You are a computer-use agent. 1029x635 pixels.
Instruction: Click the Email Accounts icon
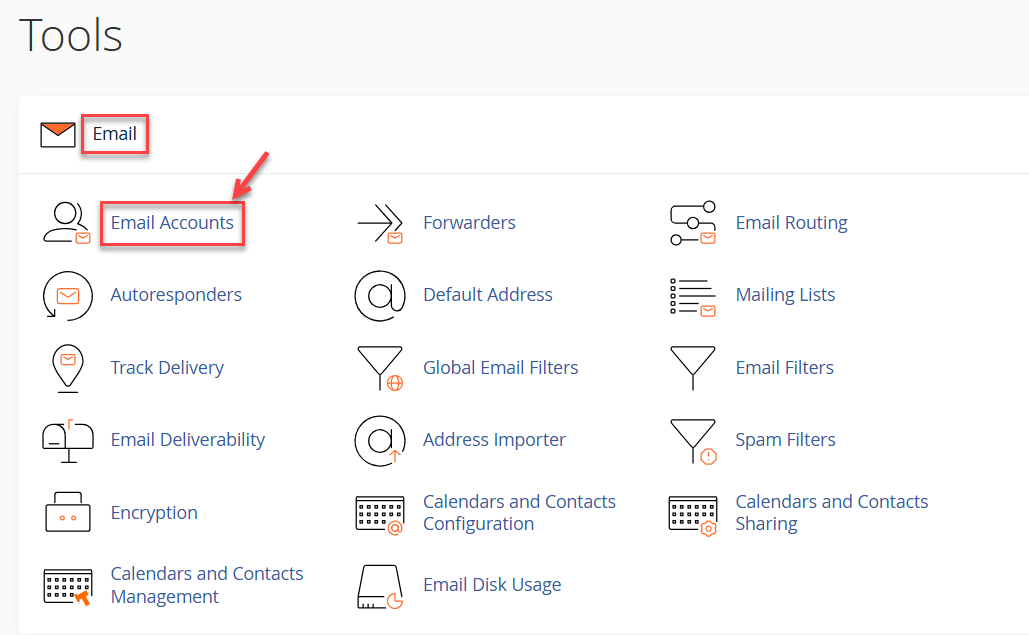(x=67, y=222)
